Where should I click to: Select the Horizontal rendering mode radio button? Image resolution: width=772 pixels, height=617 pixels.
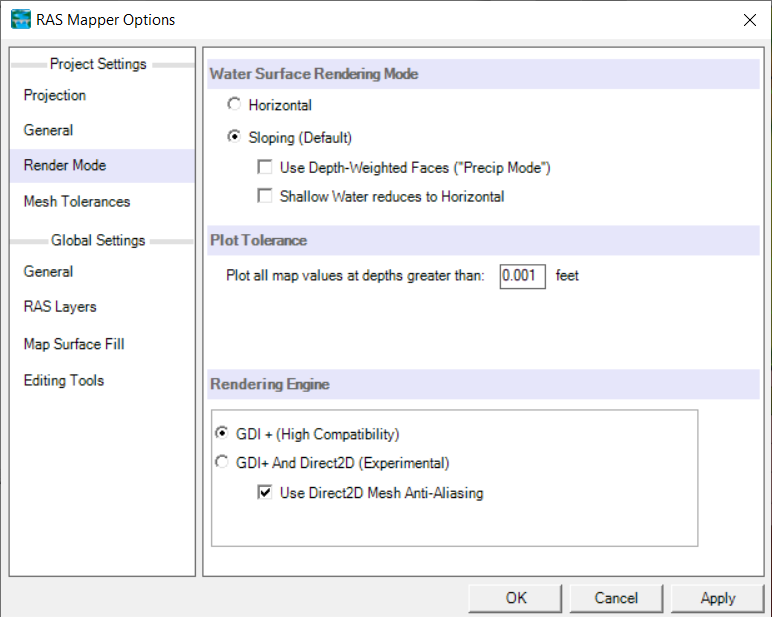234,104
